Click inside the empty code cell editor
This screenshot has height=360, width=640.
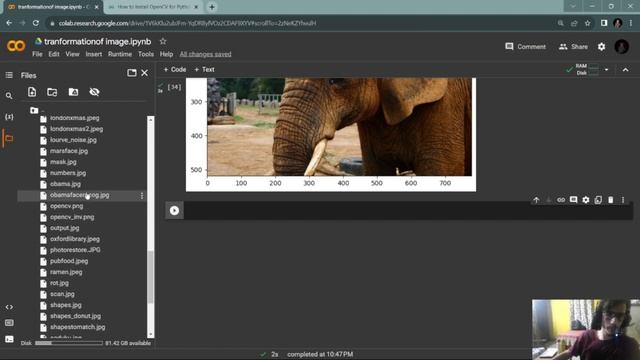tap(407, 211)
